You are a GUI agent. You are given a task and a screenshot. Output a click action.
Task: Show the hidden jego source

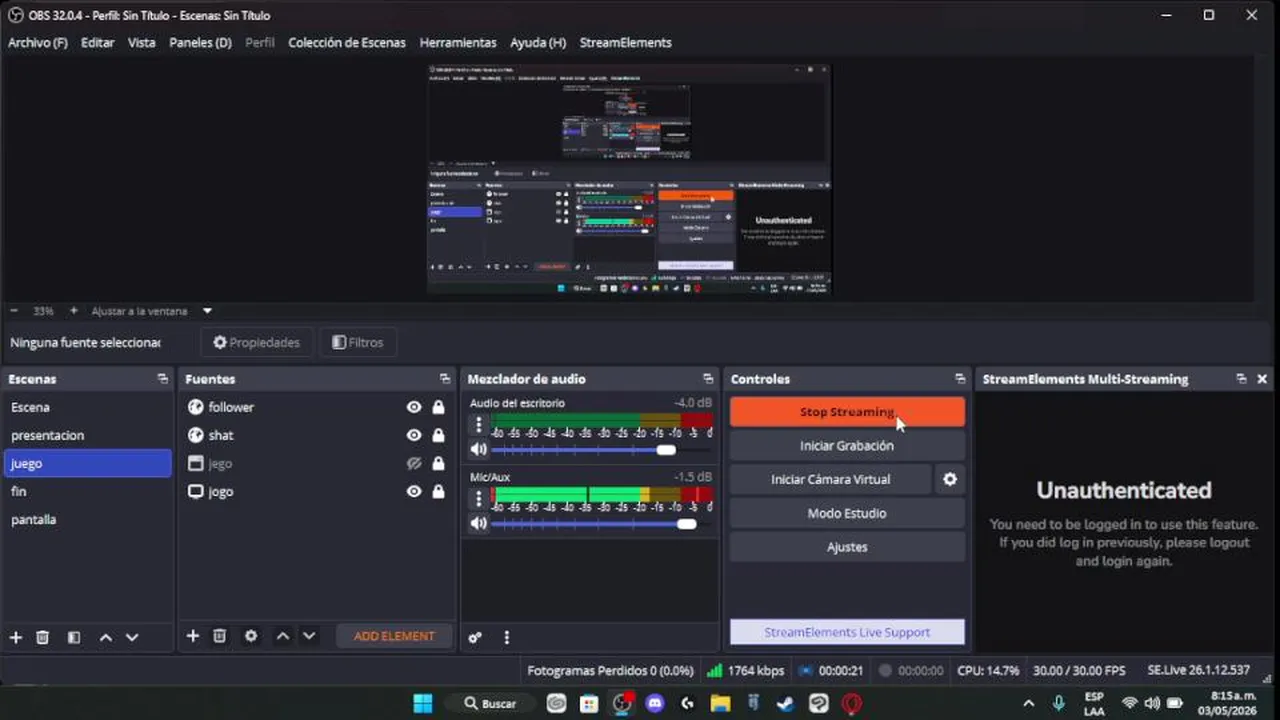pyautogui.click(x=414, y=463)
